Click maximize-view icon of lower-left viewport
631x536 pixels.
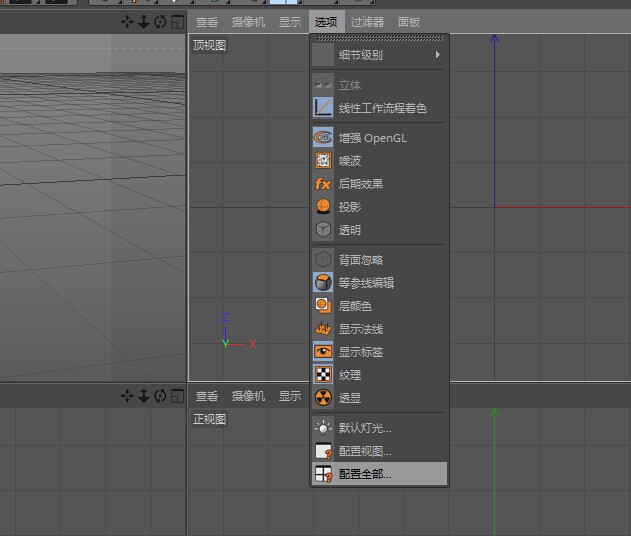pos(177,396)
